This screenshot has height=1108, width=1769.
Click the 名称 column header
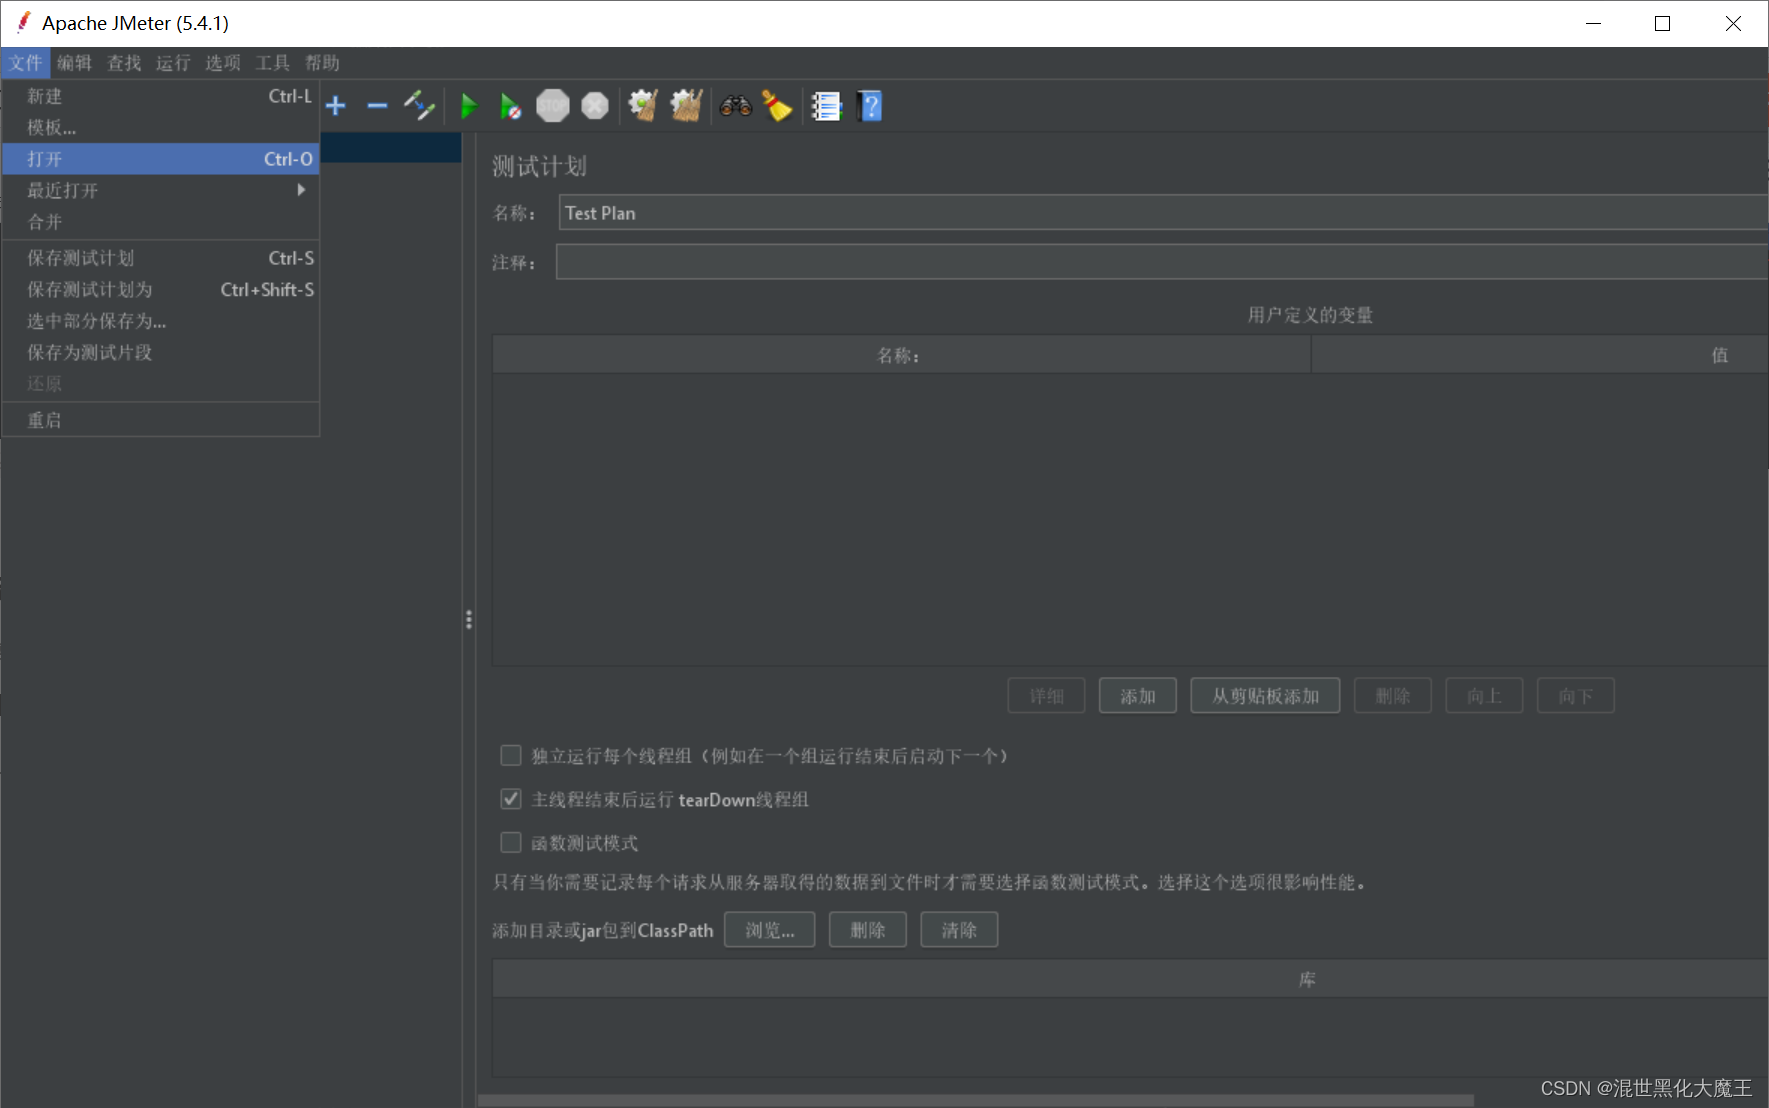(901, 355)
